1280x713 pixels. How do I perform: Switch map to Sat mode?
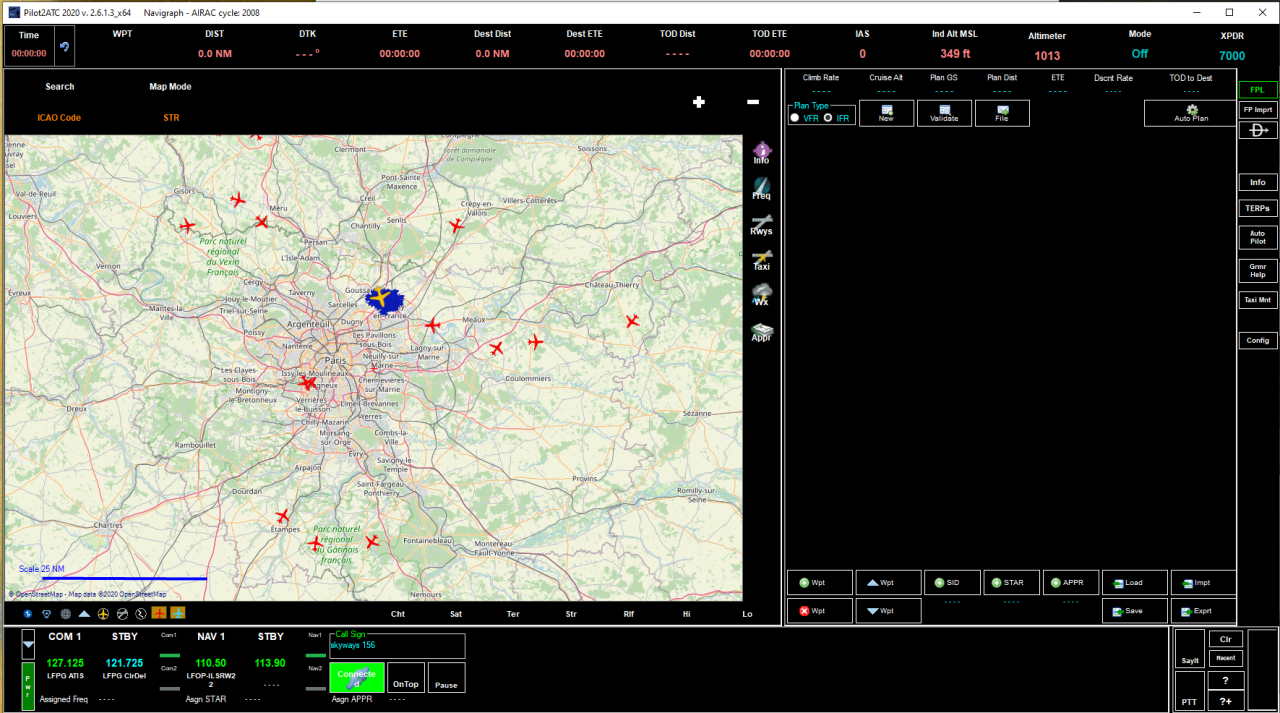456,614
